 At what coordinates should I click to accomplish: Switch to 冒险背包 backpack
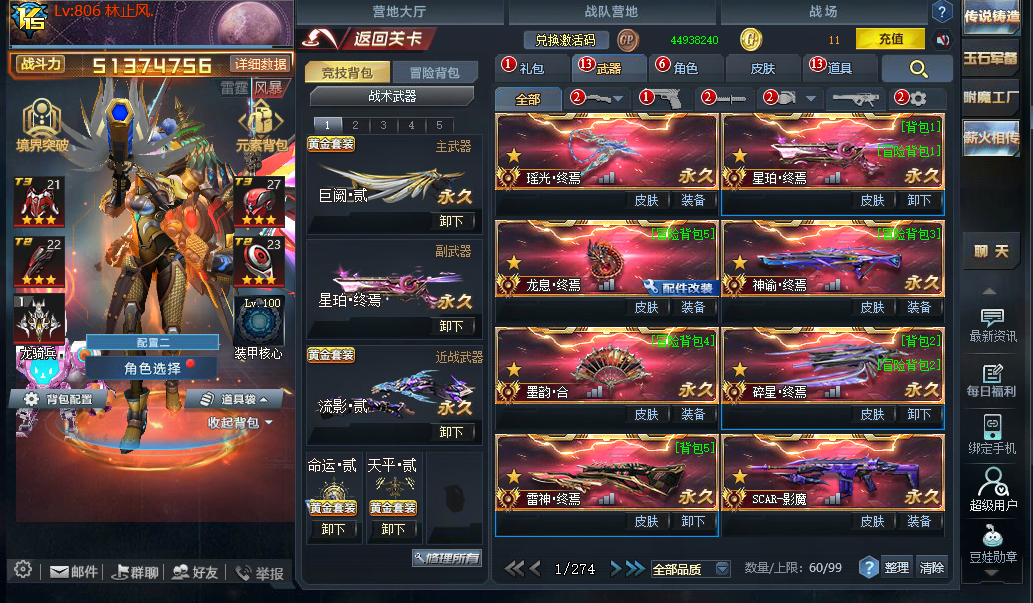[x=434, y=72]
